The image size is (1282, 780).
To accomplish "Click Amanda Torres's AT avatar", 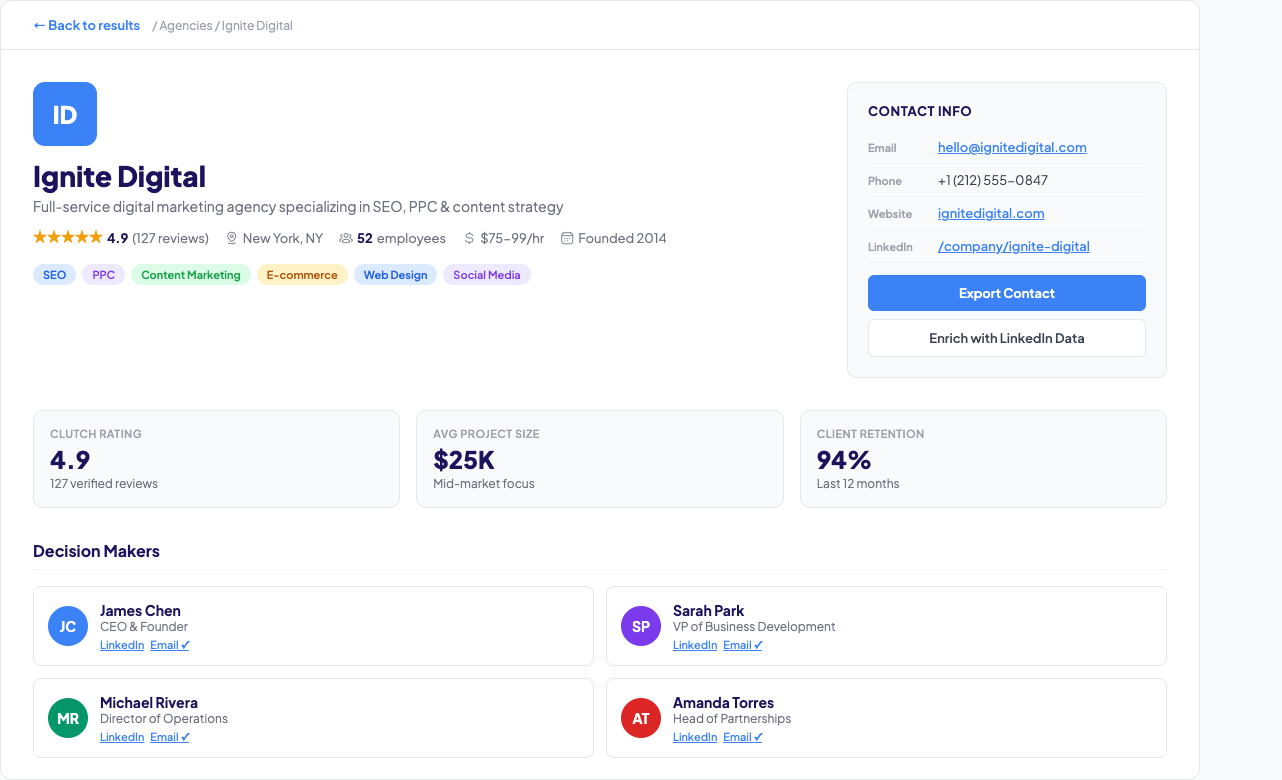I will pos(640,718).
